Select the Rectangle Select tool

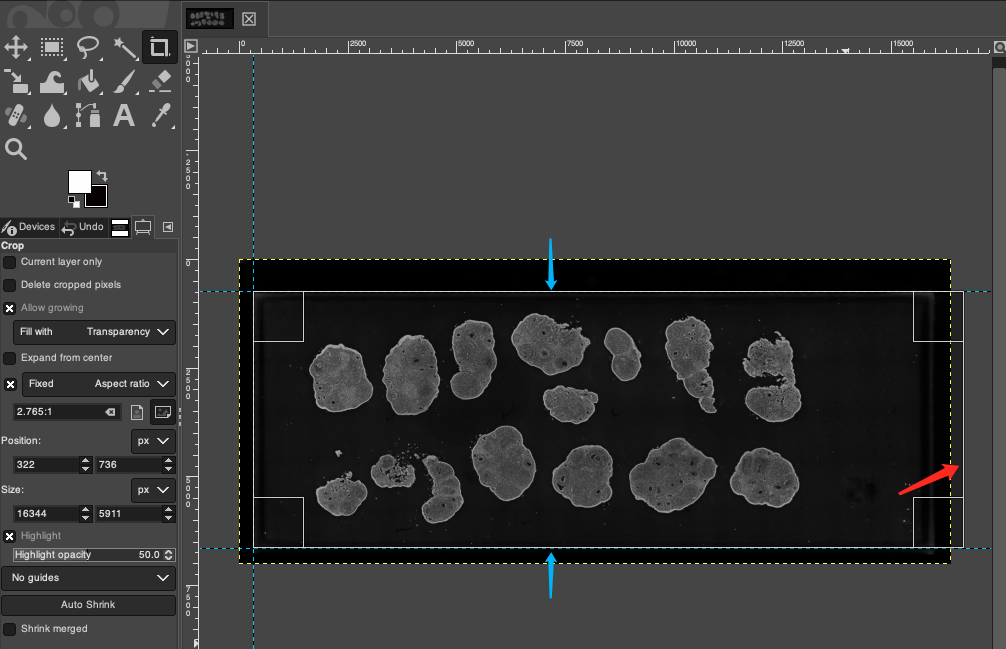point(53,47)
